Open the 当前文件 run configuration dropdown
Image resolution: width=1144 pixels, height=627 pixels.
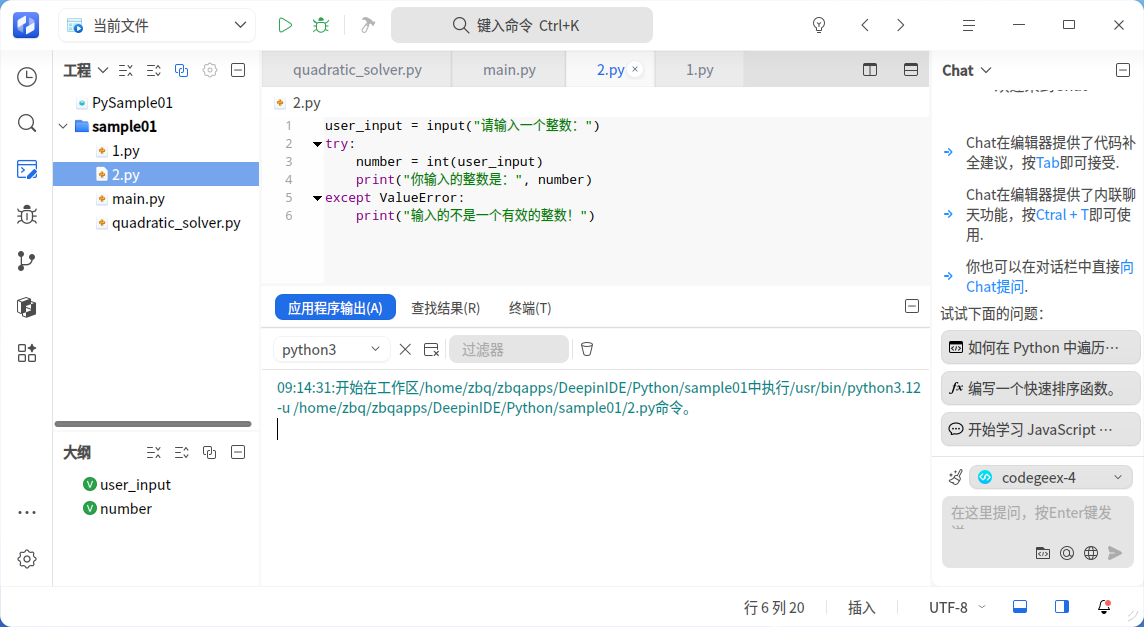(157, 26)
